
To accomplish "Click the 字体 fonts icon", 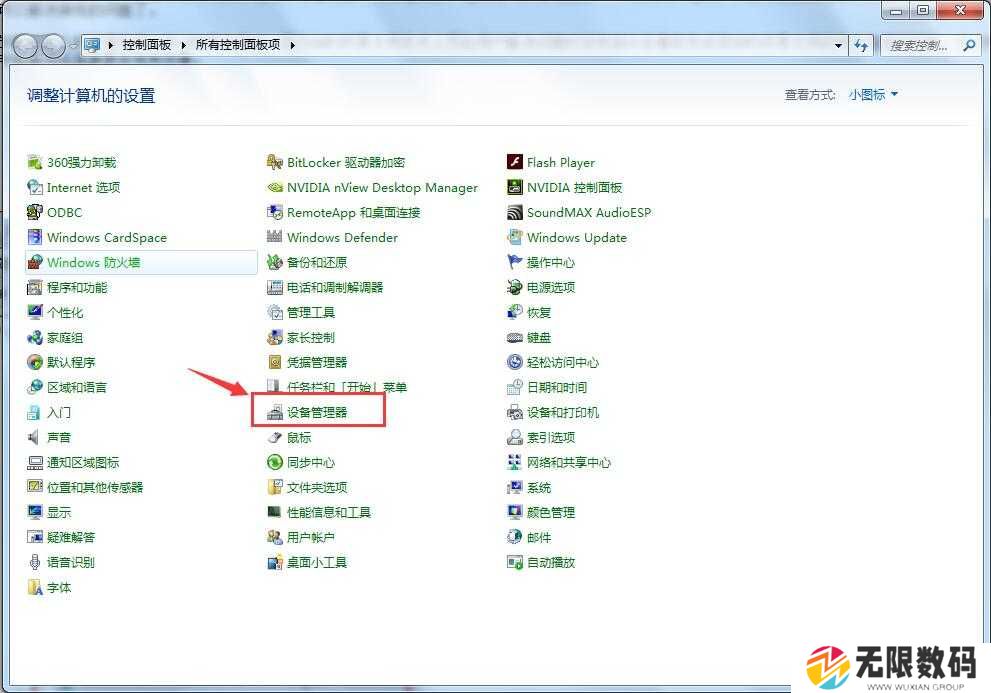I will click(x=35, y=587).
